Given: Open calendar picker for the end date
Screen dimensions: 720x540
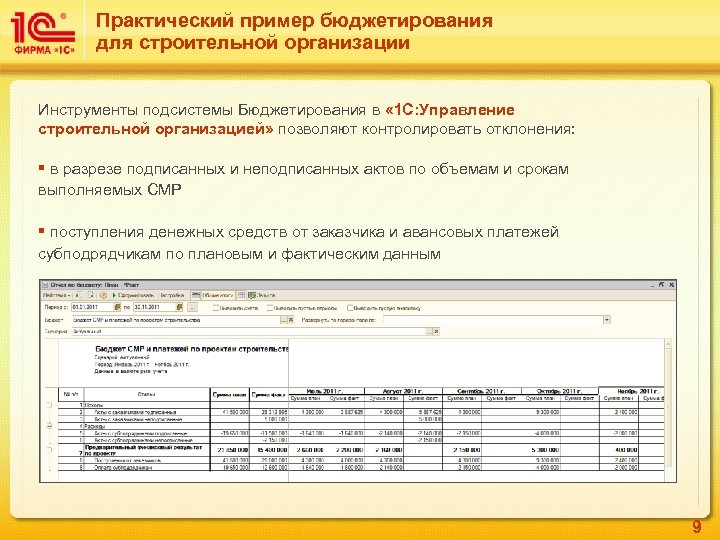Looking at the screenshot, I should tap(180, 307).
